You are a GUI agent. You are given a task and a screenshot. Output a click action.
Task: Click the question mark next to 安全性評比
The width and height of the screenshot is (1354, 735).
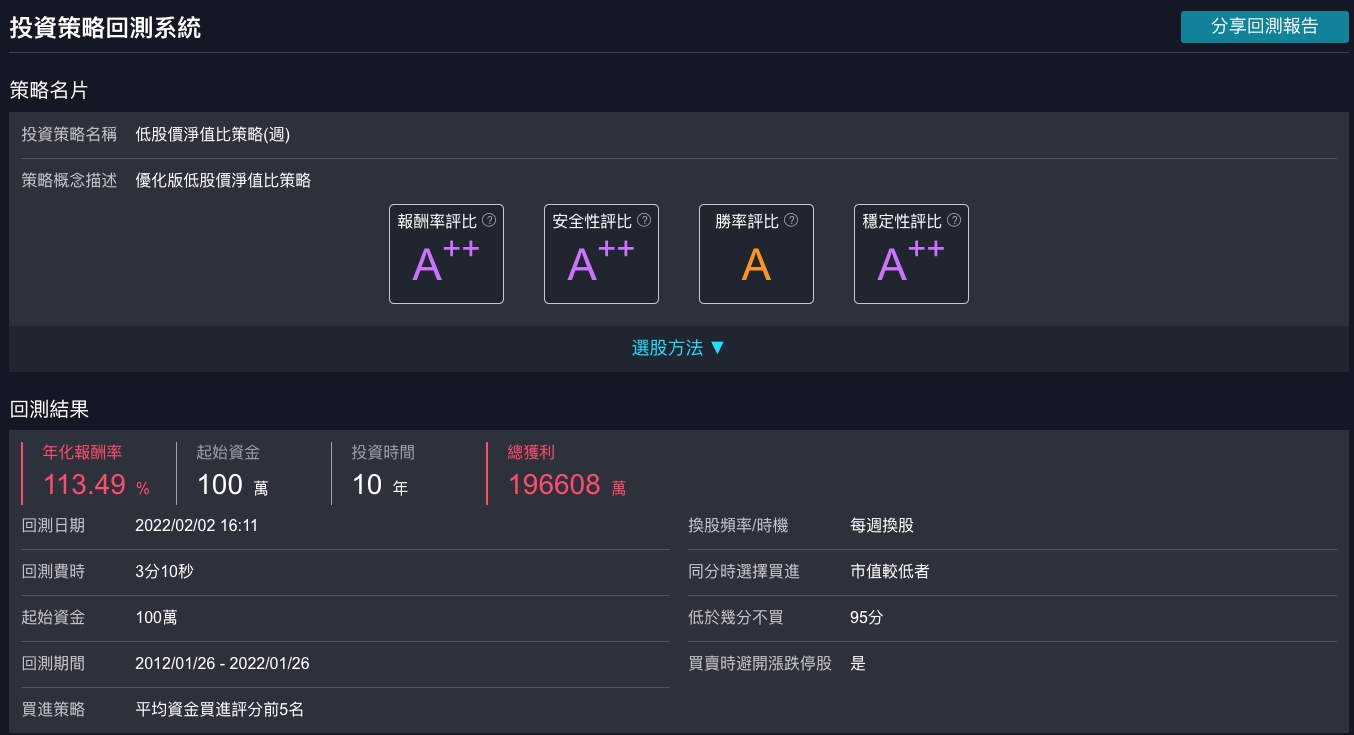coord(644,221)
